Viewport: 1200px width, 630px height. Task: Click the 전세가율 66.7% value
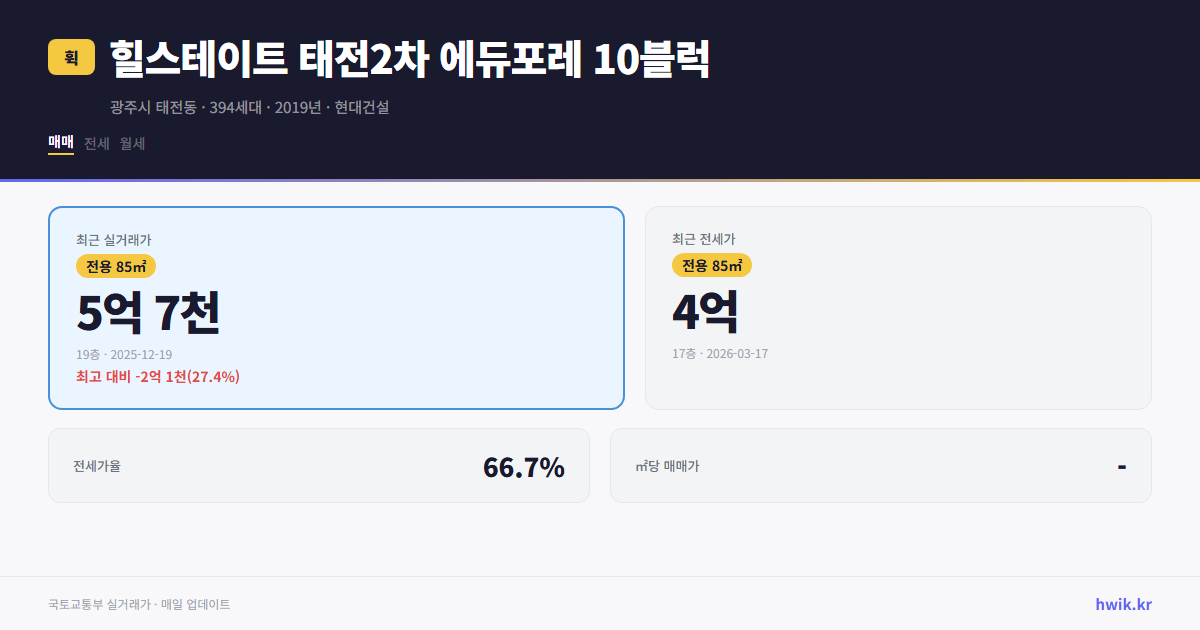pyautogui.click(x=523, y=466)
